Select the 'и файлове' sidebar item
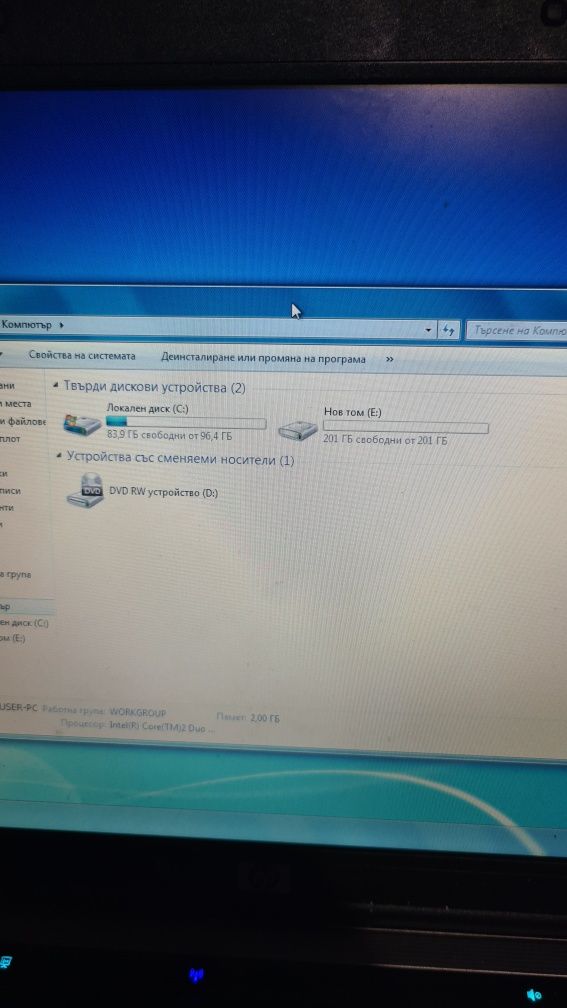This screenshot has height=1008, width=567. pos(23,422)
